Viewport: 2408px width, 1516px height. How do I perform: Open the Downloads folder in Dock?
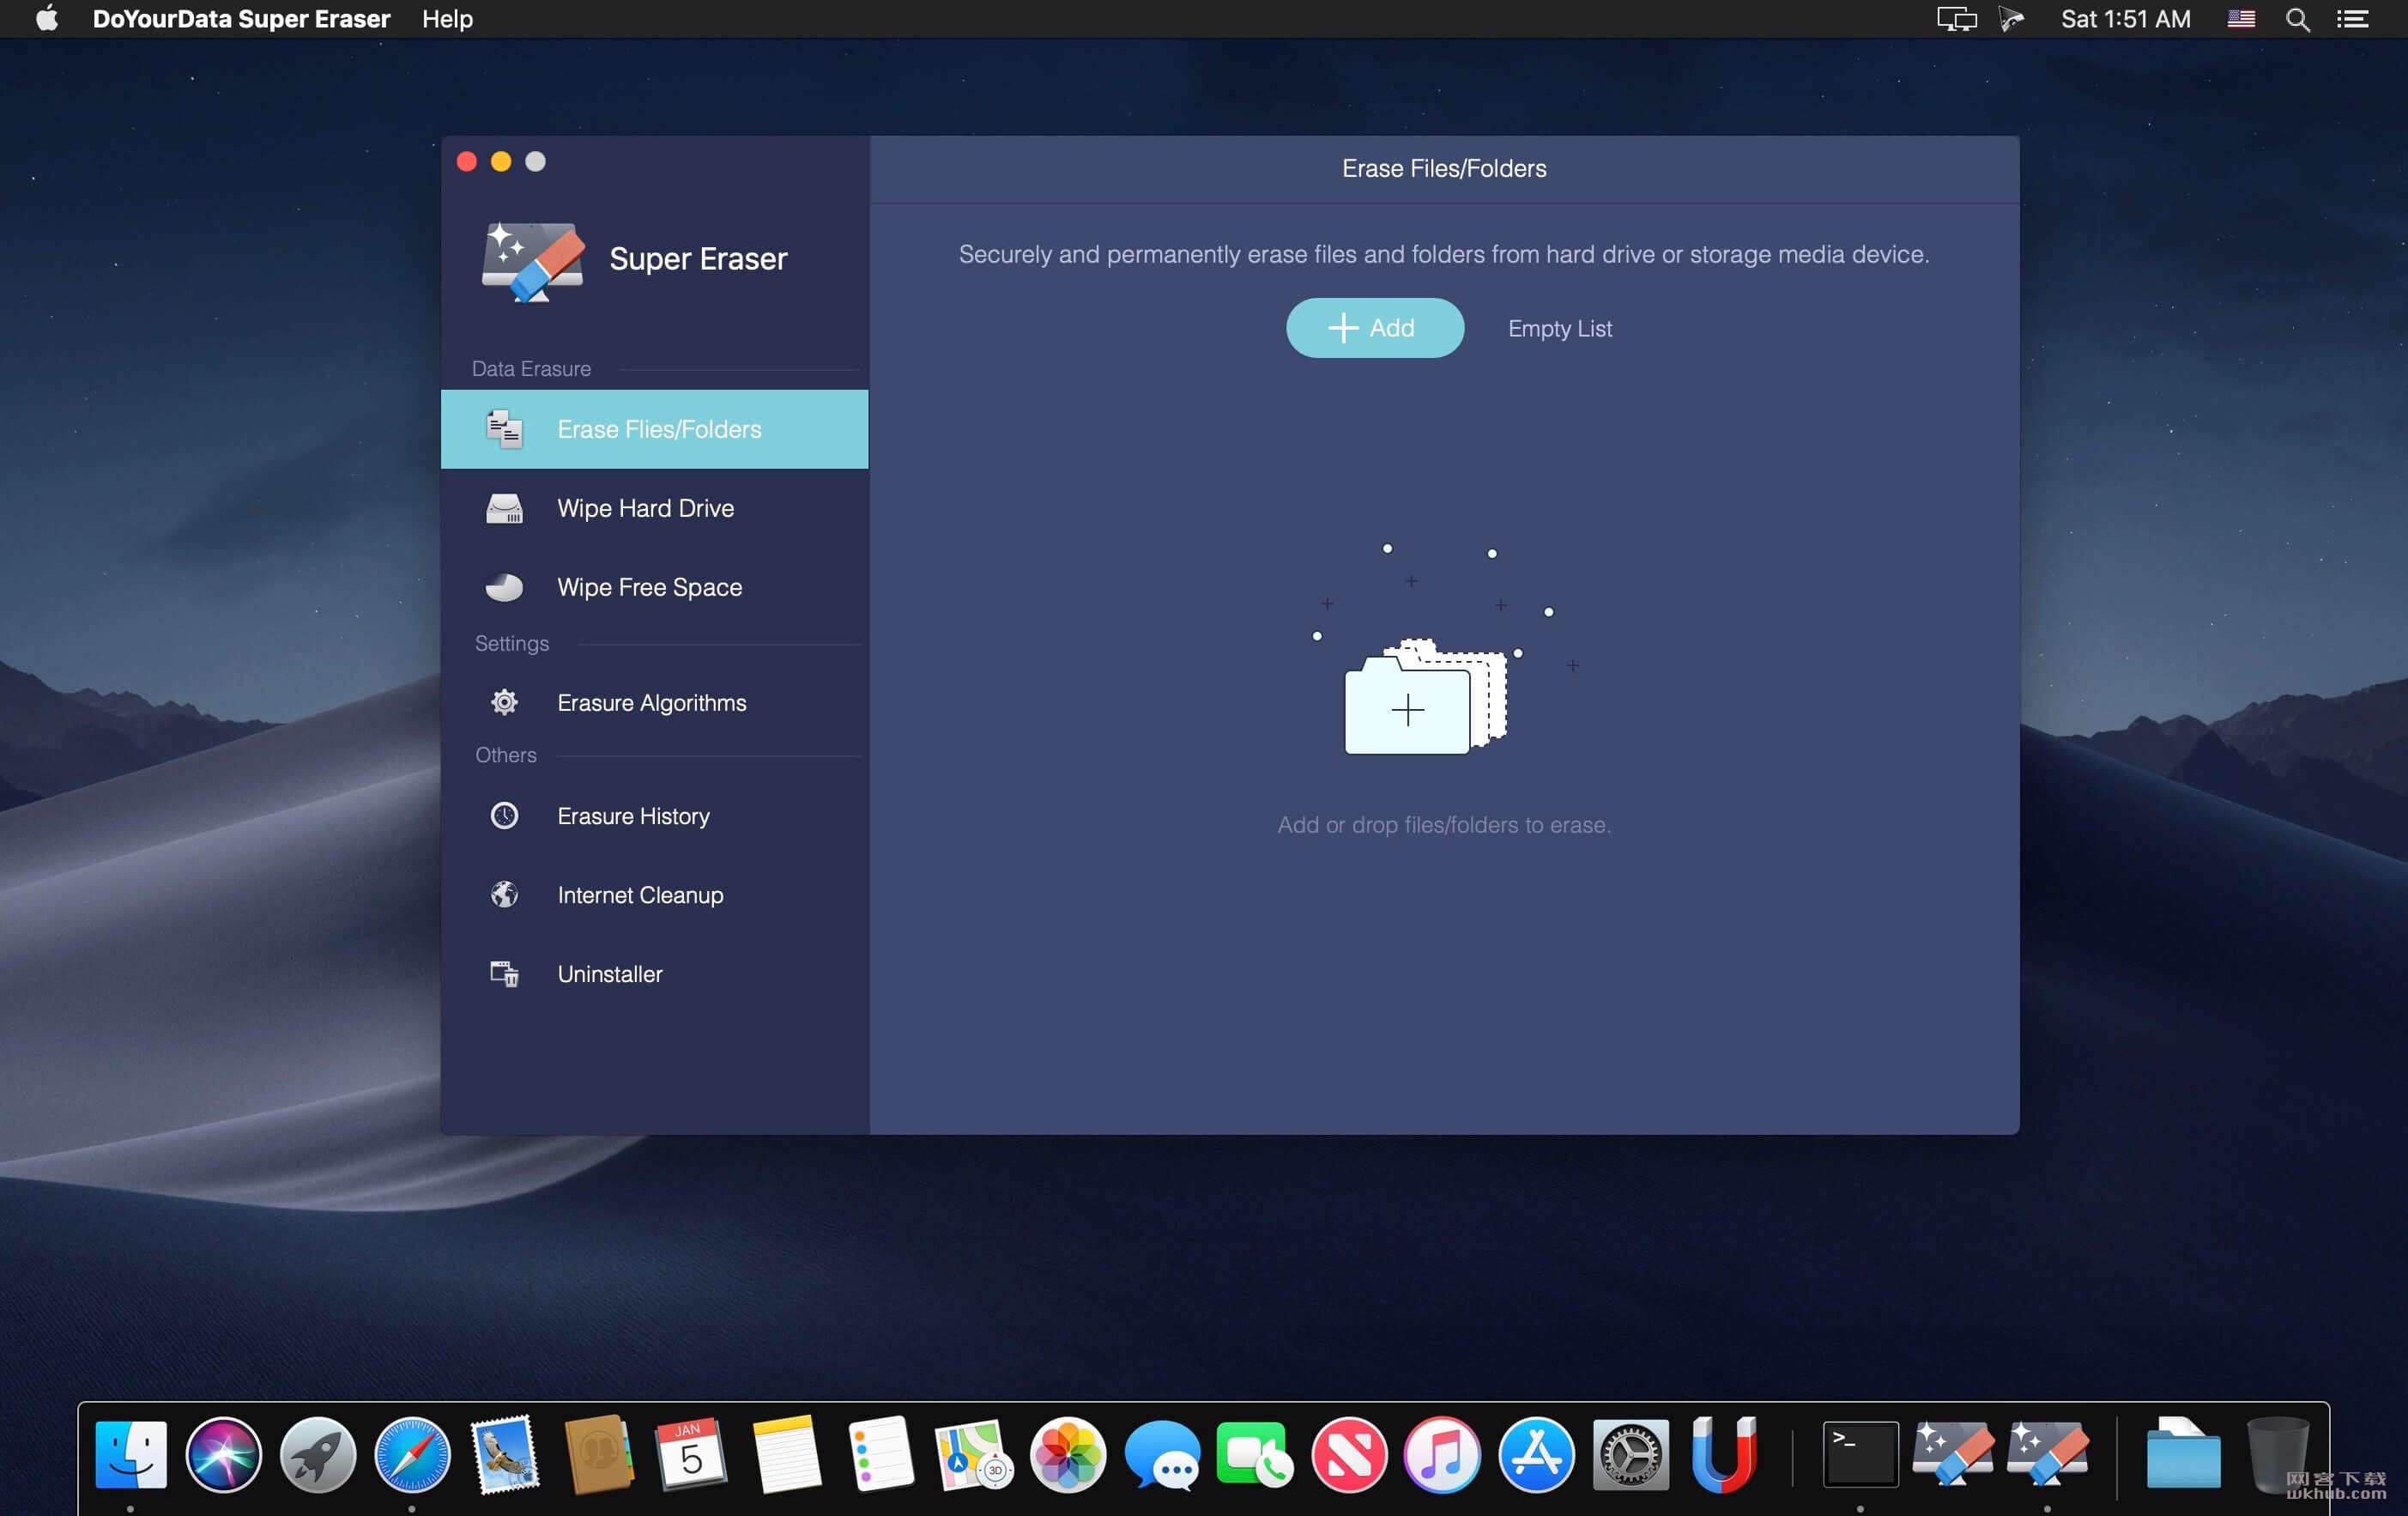2184,1454
